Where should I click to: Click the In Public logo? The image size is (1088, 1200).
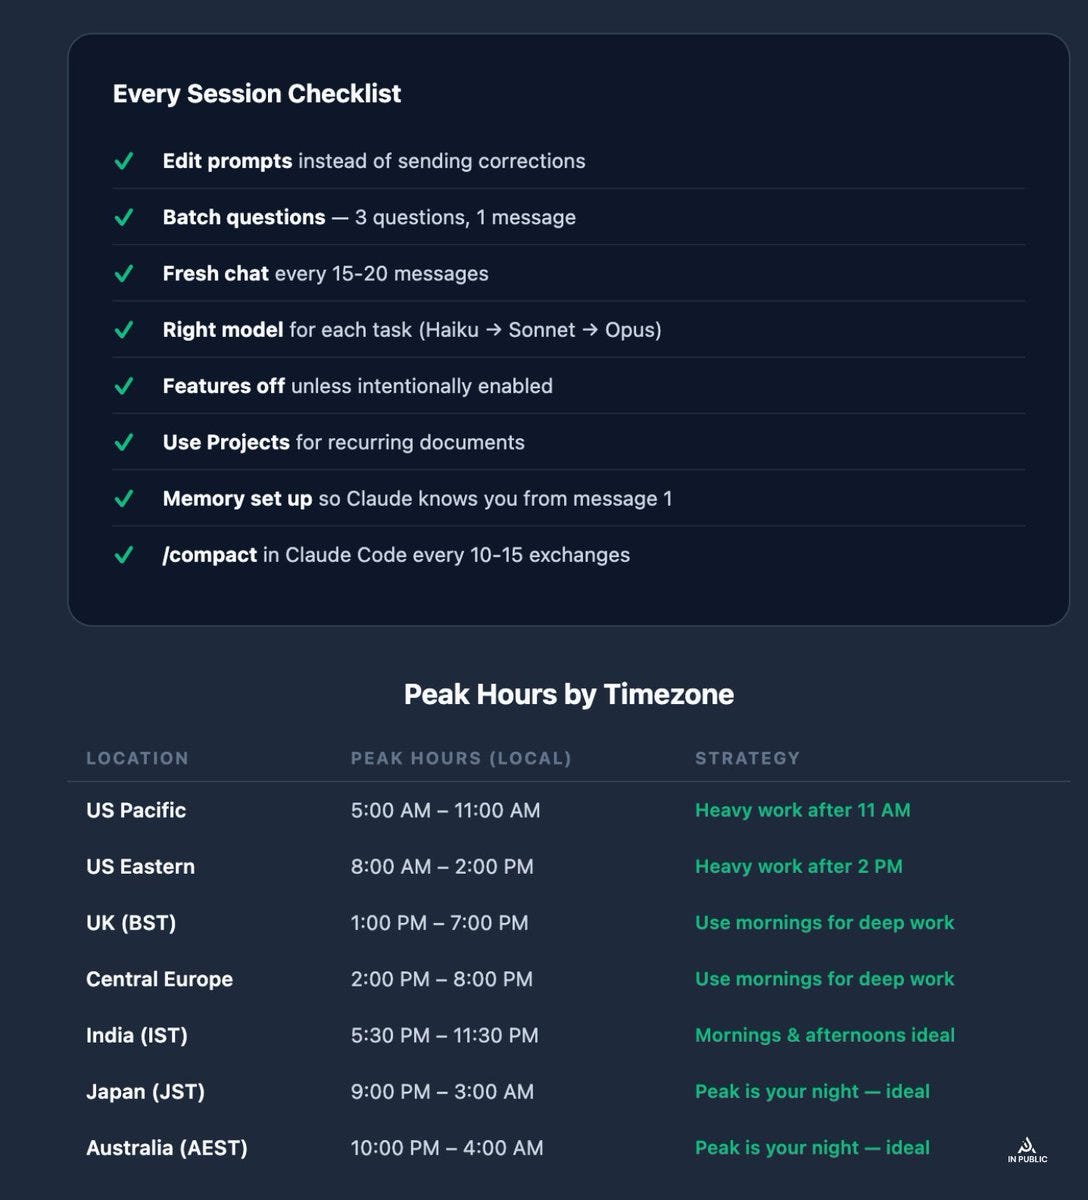pyautogui.click(x=1027, y=1150)
